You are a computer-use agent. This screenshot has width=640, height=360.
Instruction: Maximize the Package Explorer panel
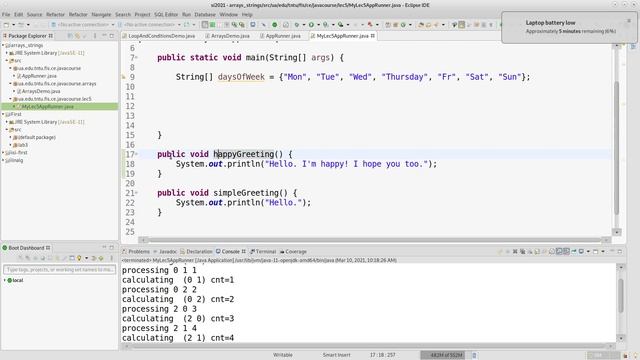[111, 36]
